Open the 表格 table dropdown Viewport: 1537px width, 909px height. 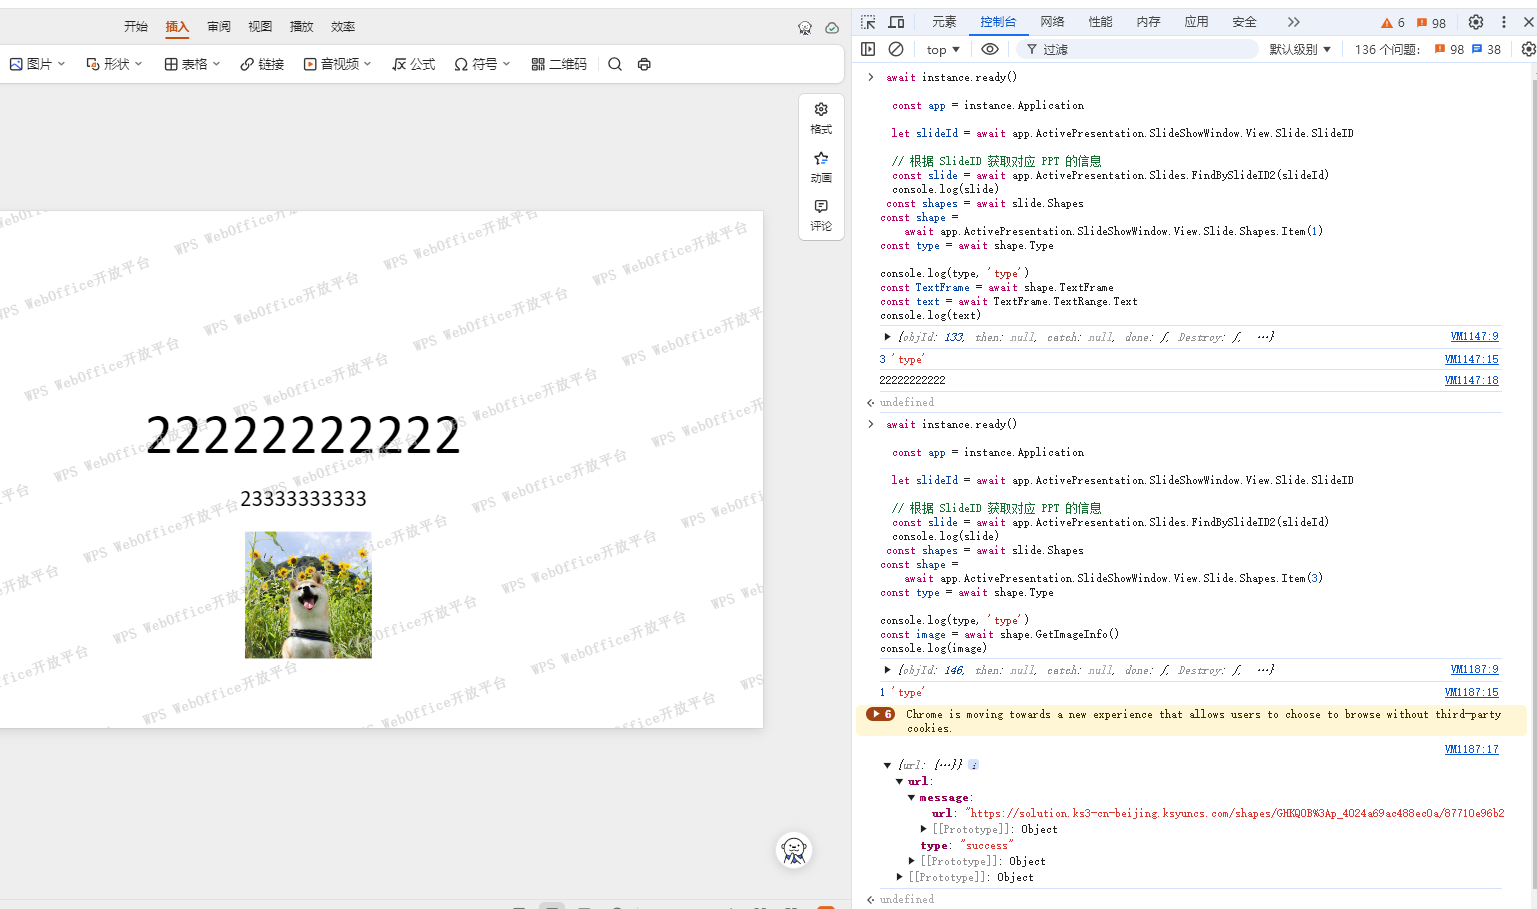(x=192, y=64)
